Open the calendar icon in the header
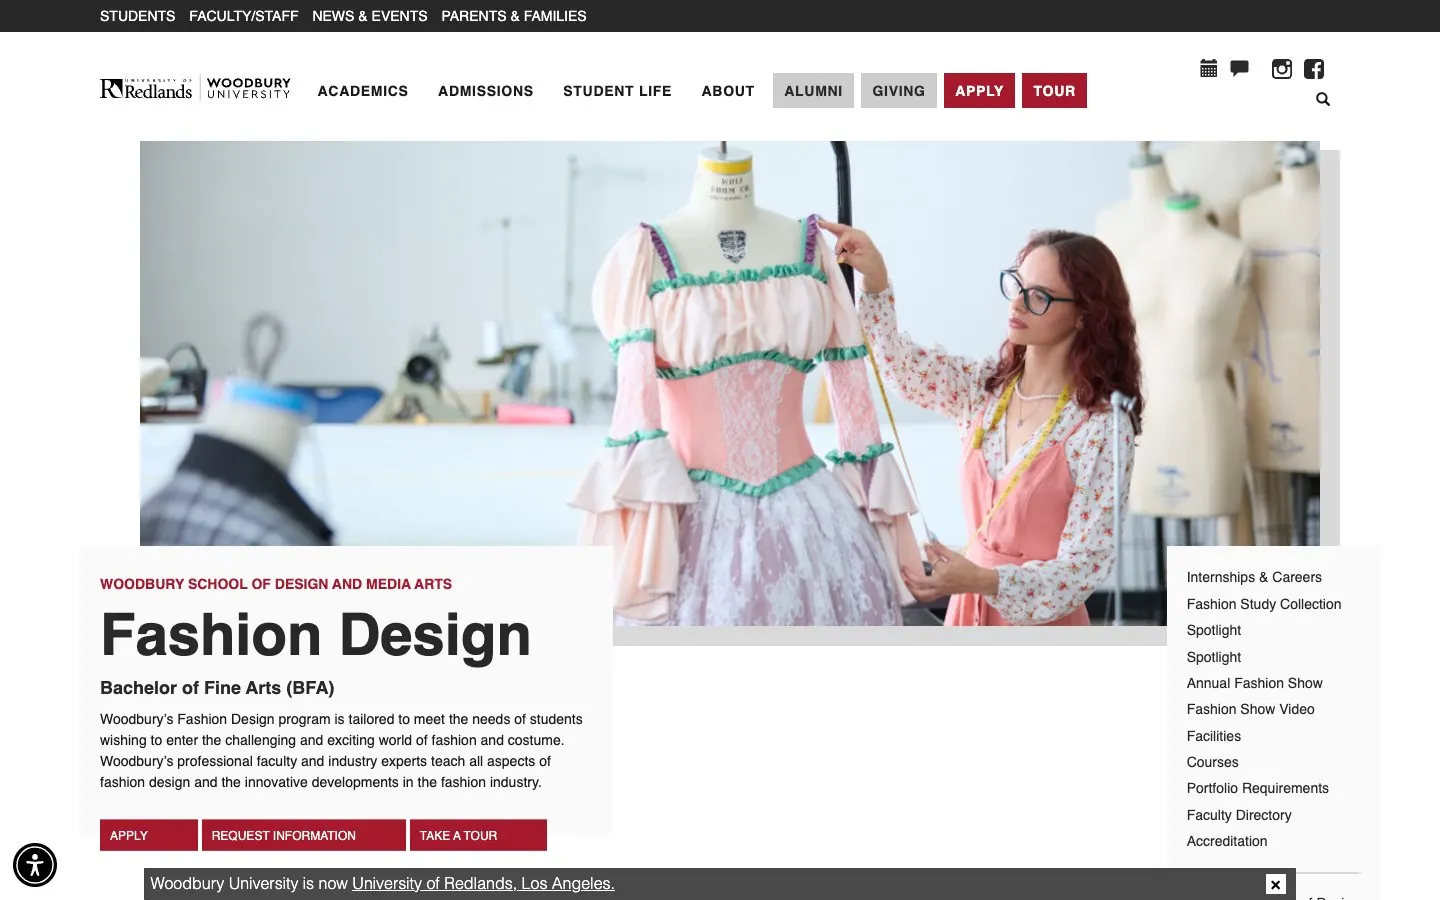1440x900 pixels. coord(1208,68)
